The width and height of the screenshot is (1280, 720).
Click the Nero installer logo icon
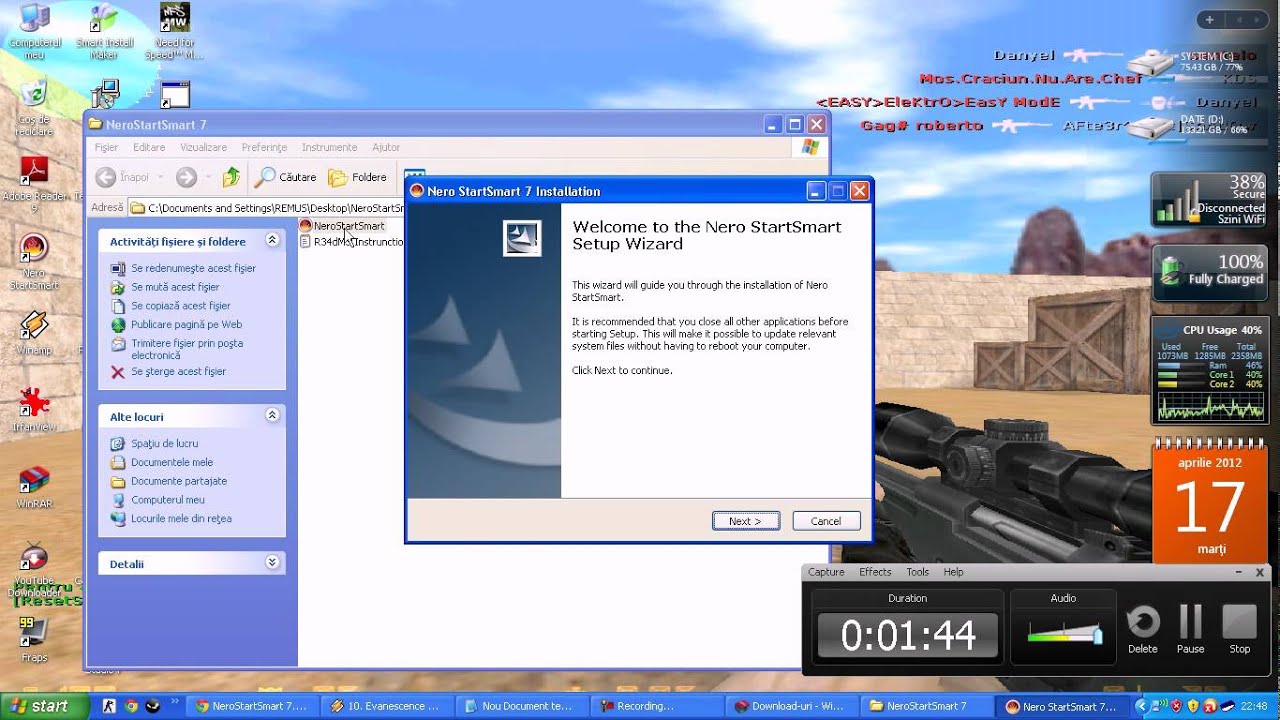pyautogui.click(x=521, y=237)
